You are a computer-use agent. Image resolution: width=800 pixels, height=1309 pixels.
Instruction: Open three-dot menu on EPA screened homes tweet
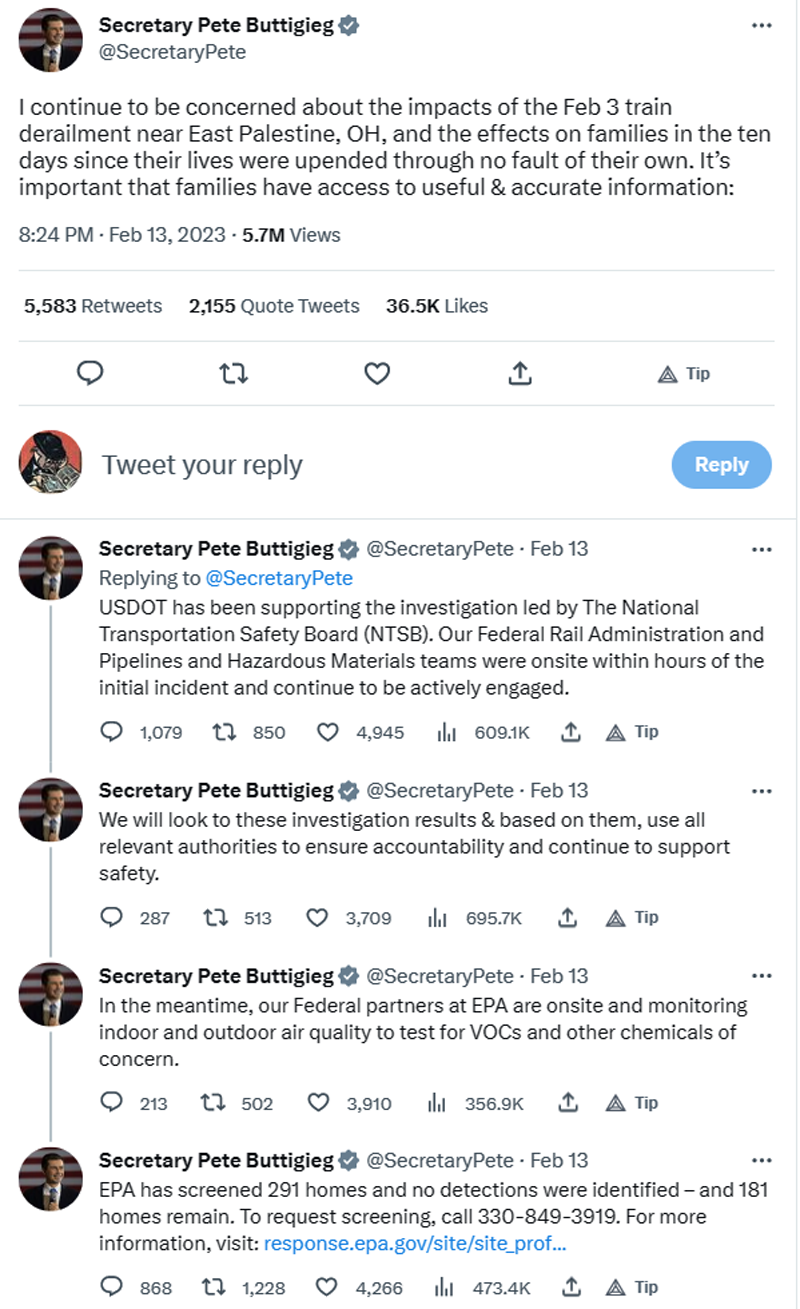pyautogui.click(x=762, y=1161)
